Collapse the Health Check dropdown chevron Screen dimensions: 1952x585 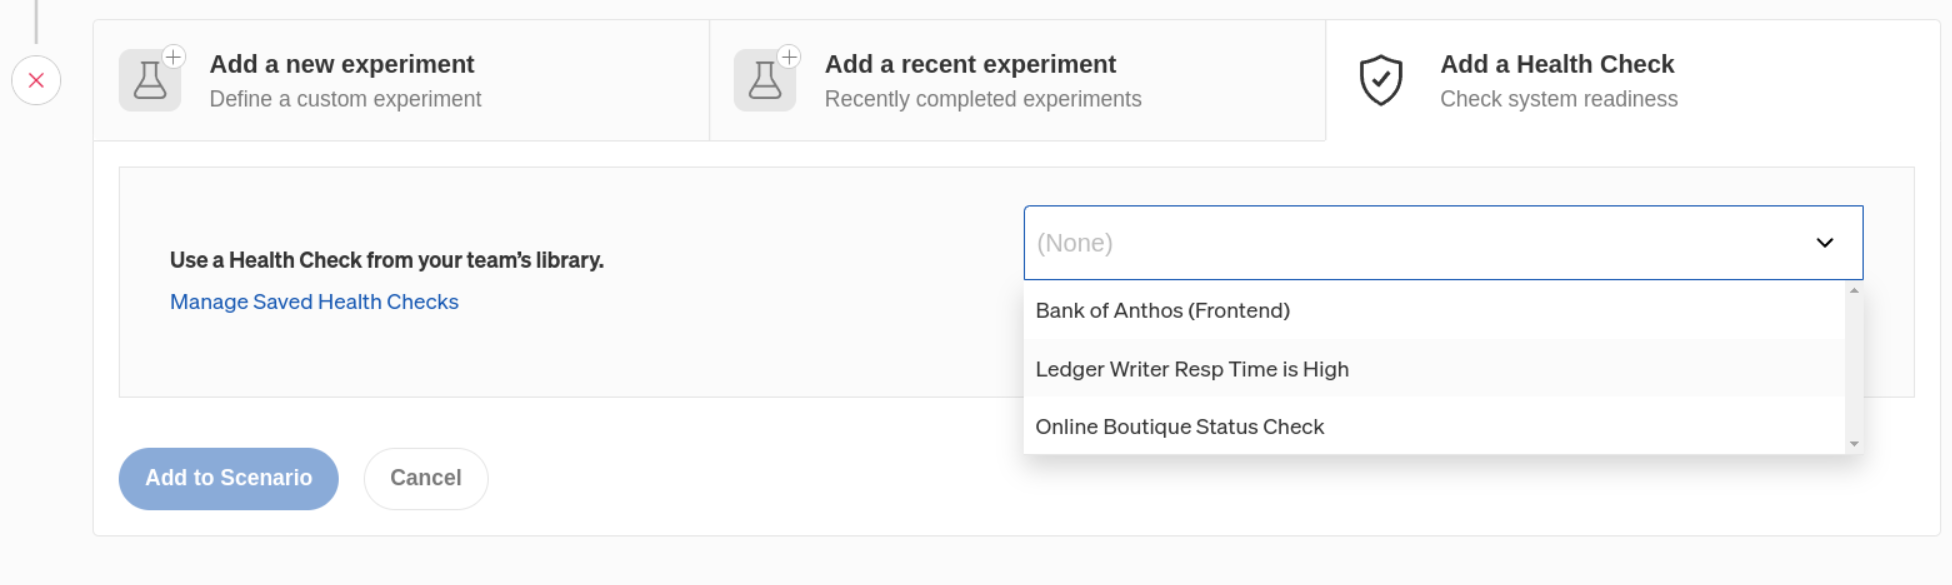point(1825,243)
